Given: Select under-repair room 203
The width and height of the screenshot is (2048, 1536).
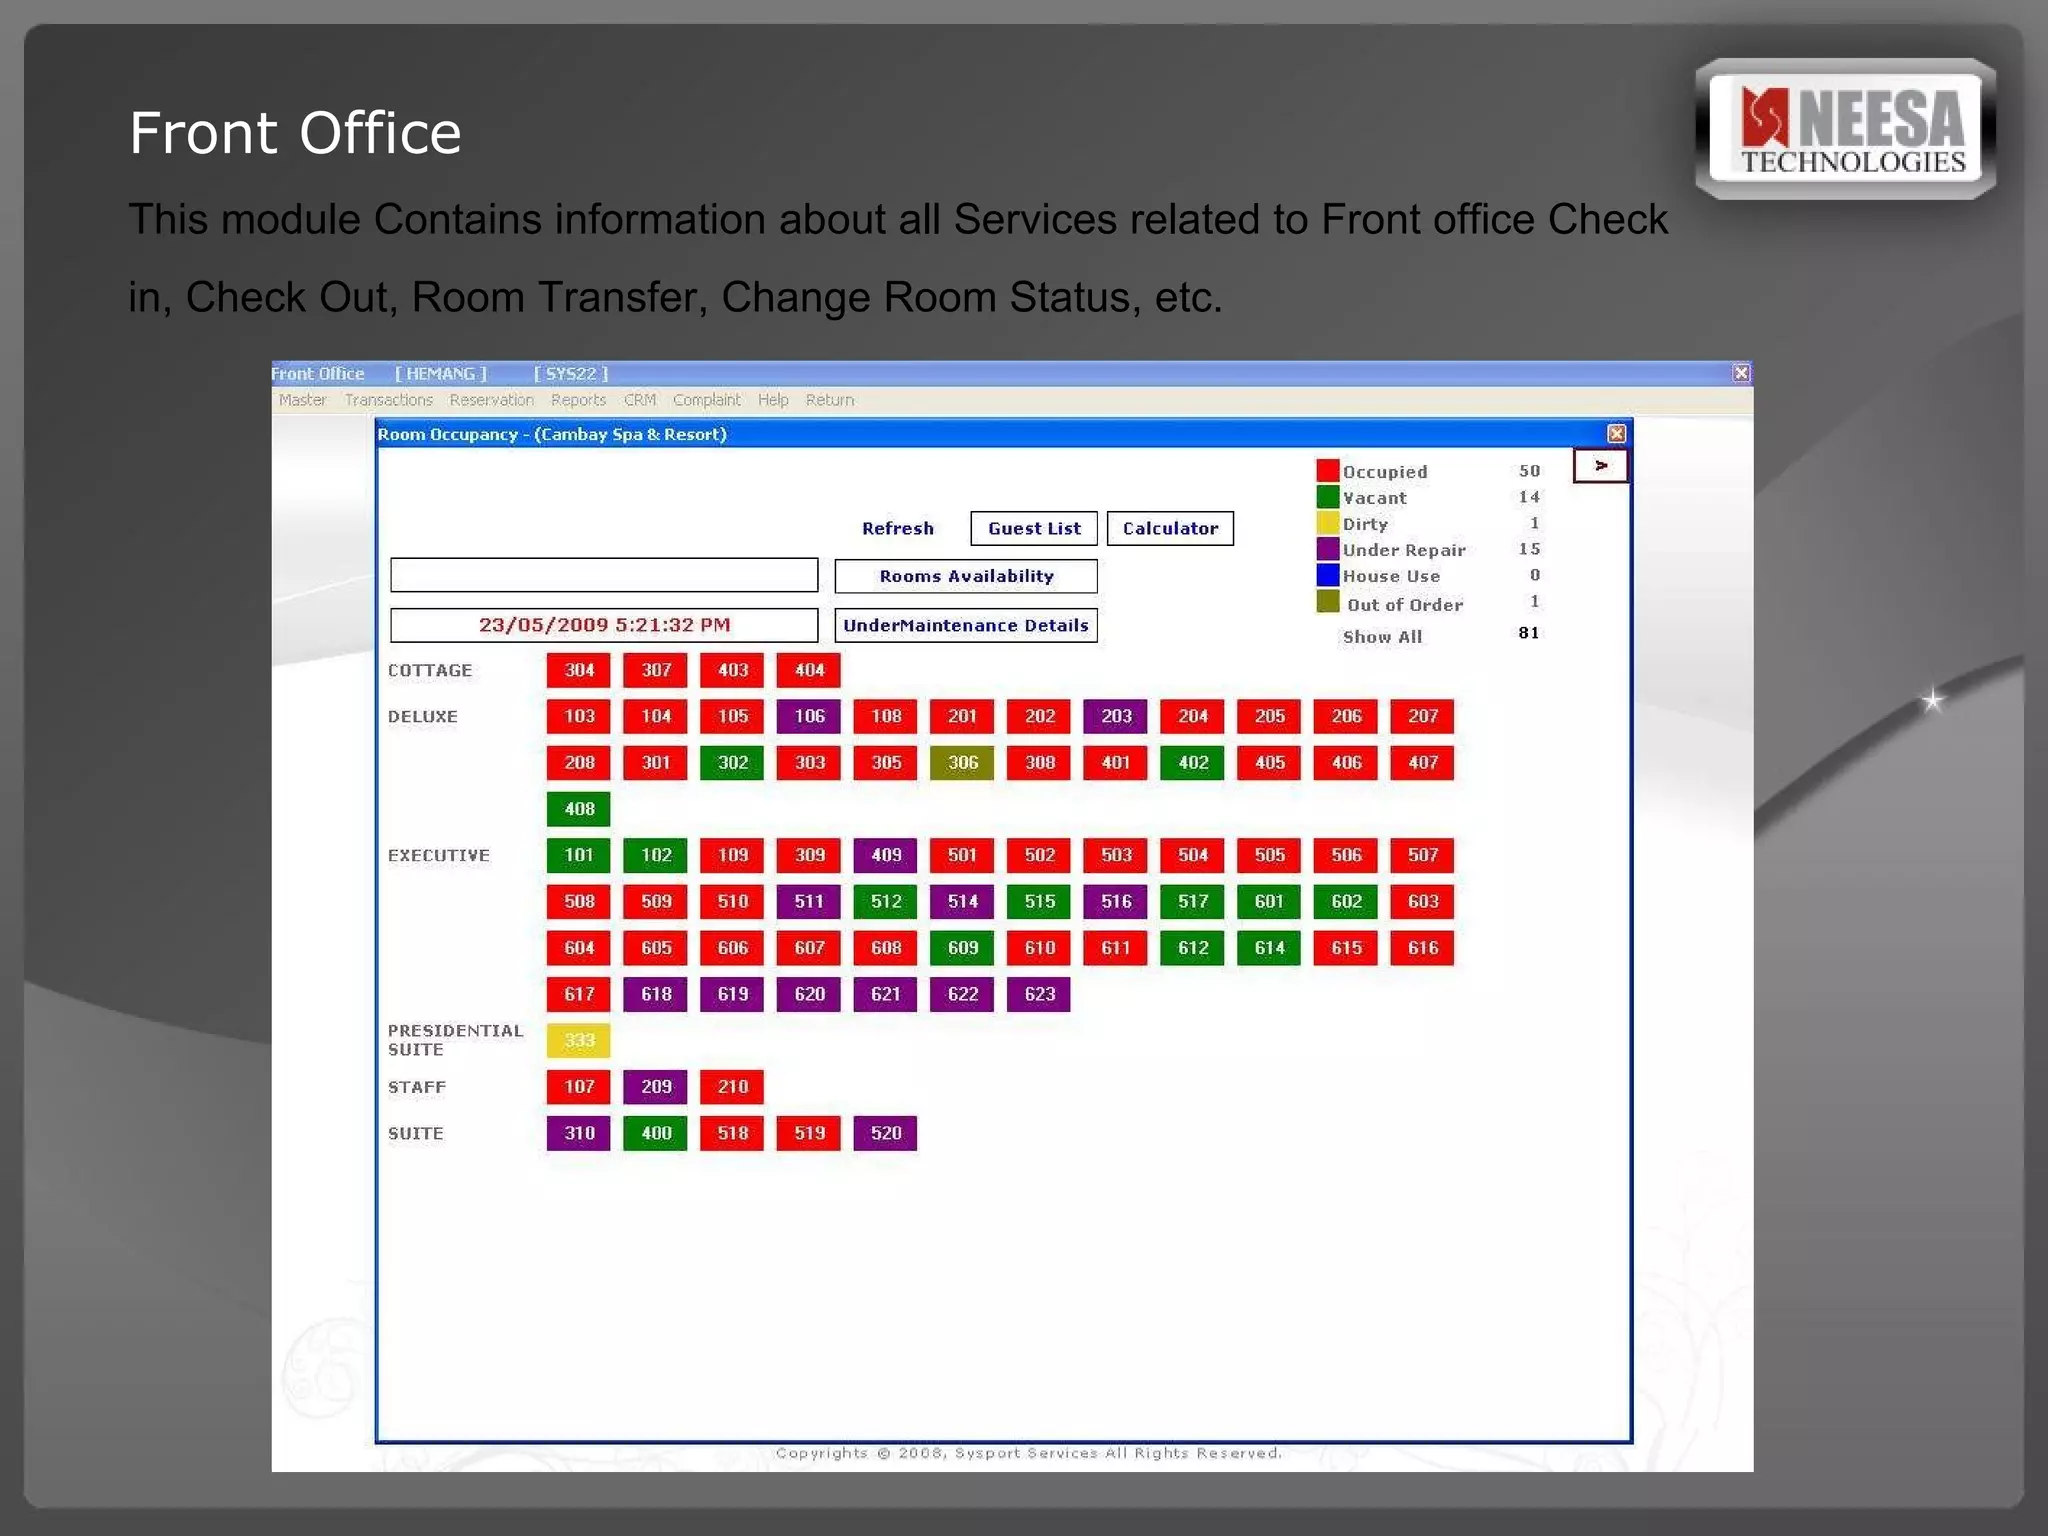Looking at the screenshot, I should pos(1116,716).
